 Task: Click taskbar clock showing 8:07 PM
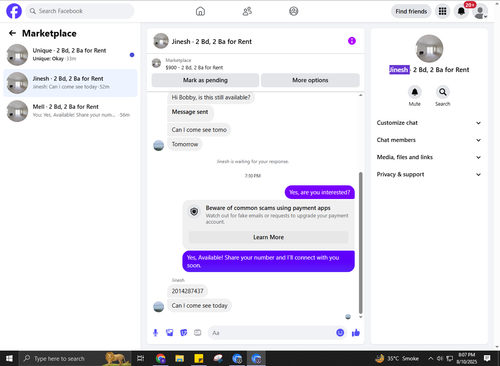467,358
